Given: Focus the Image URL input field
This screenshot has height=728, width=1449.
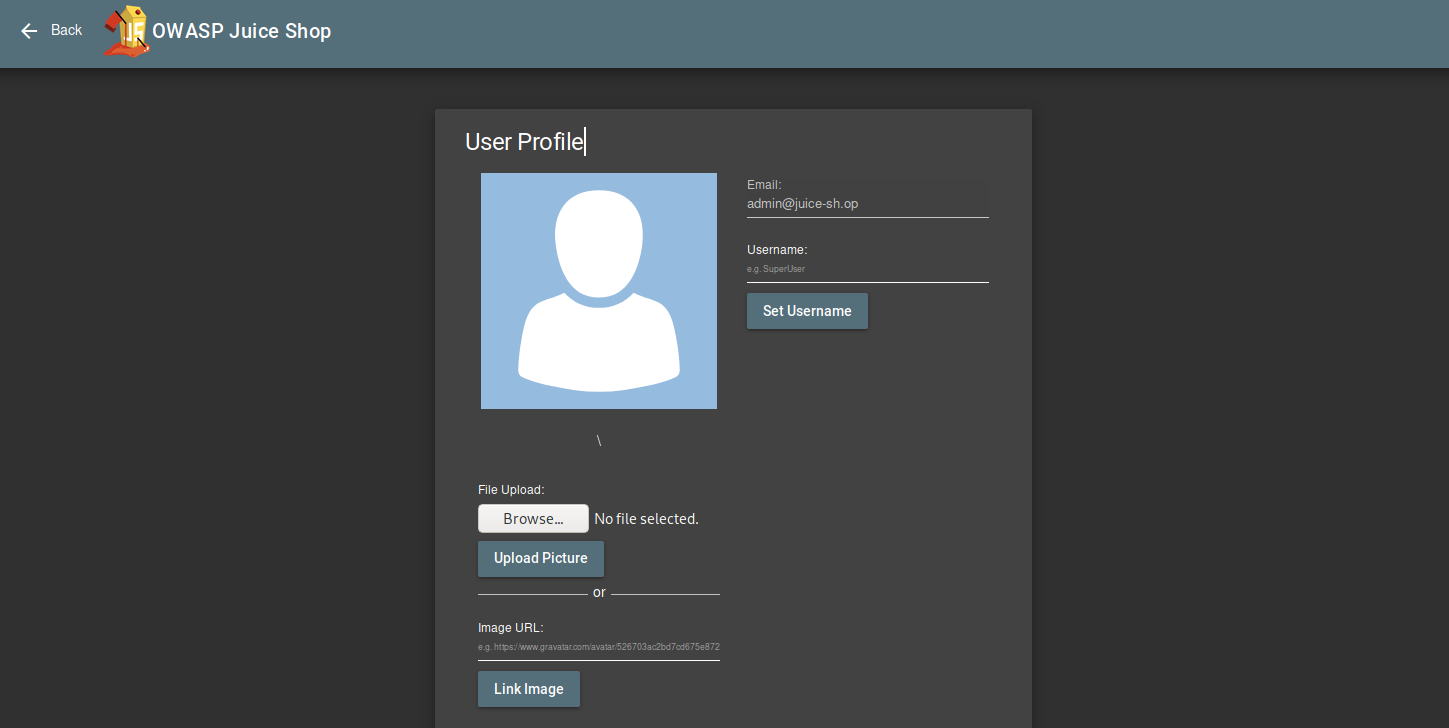Looking at the screenshot, I should click(x=598, y=647).
